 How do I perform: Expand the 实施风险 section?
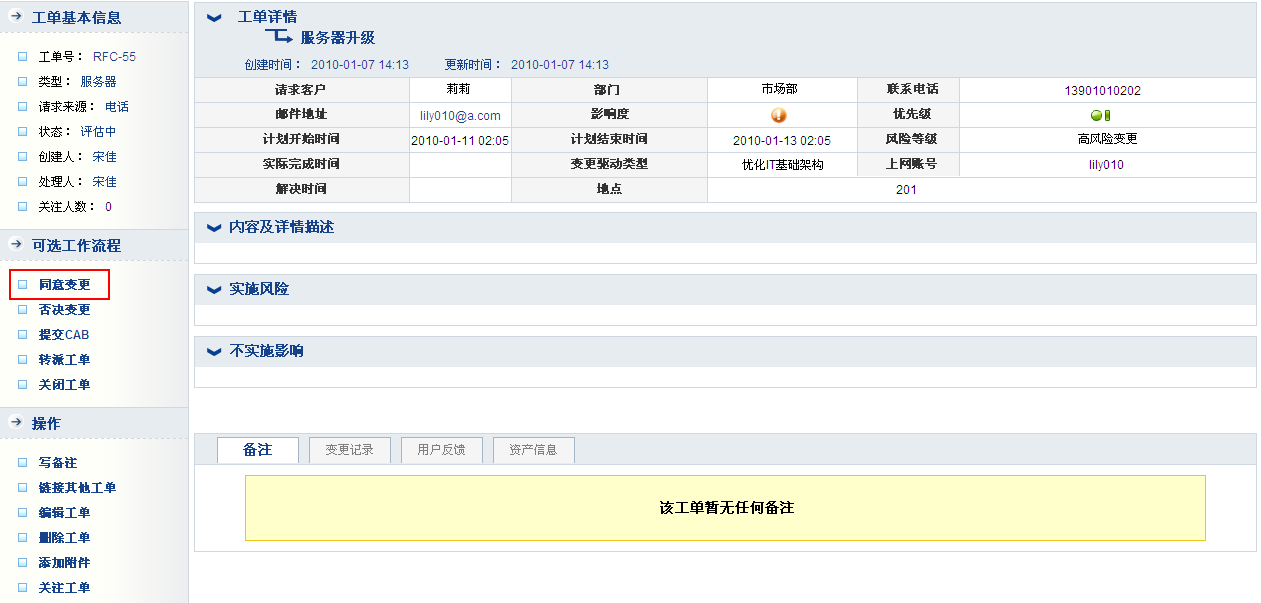214,290
